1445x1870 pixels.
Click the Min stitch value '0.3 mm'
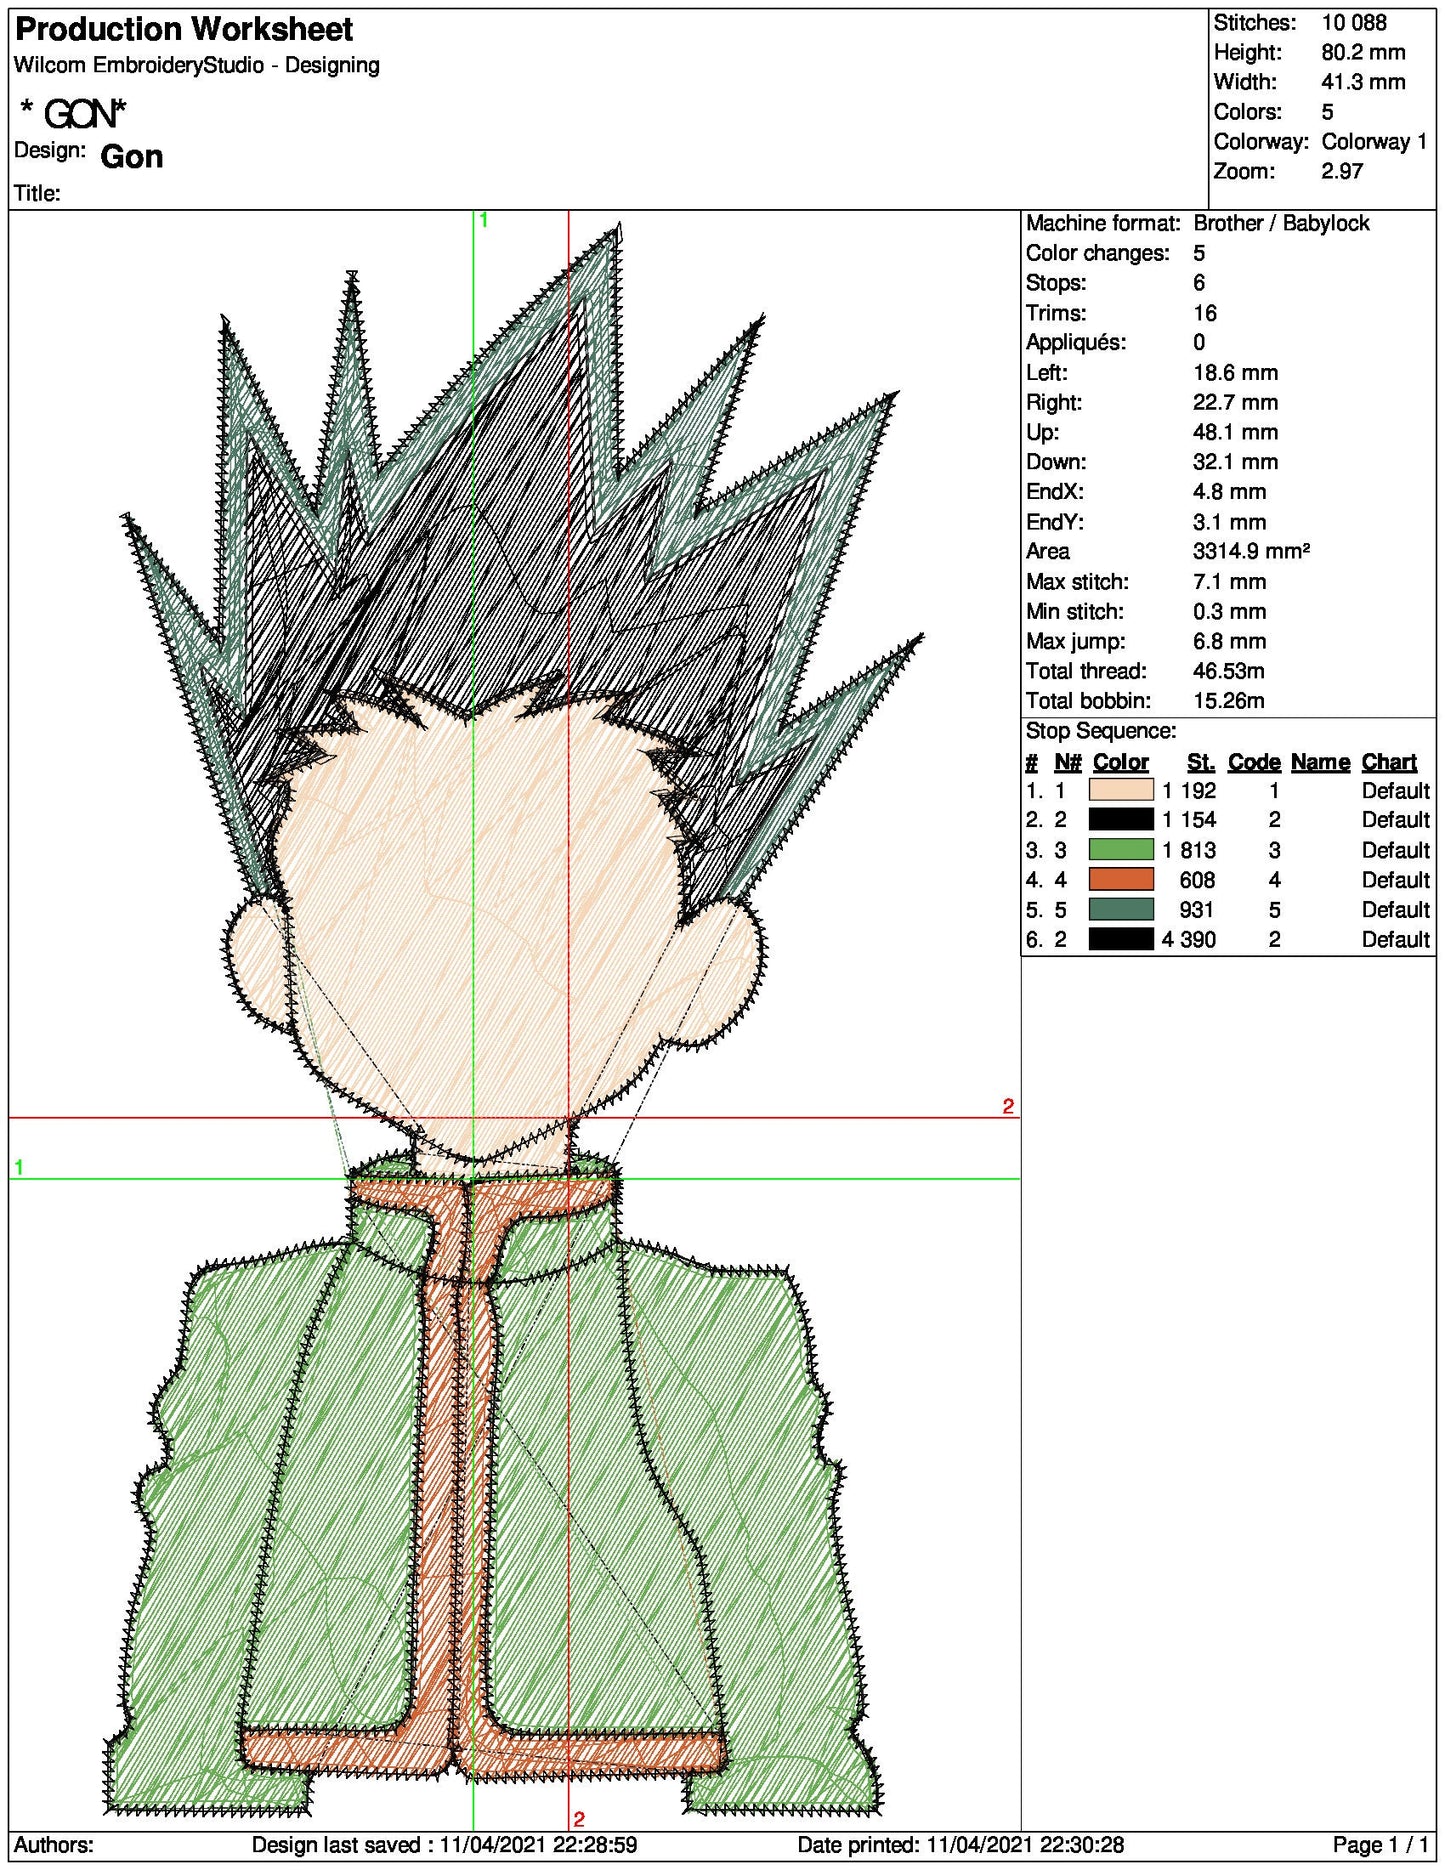coord(1229,611)
